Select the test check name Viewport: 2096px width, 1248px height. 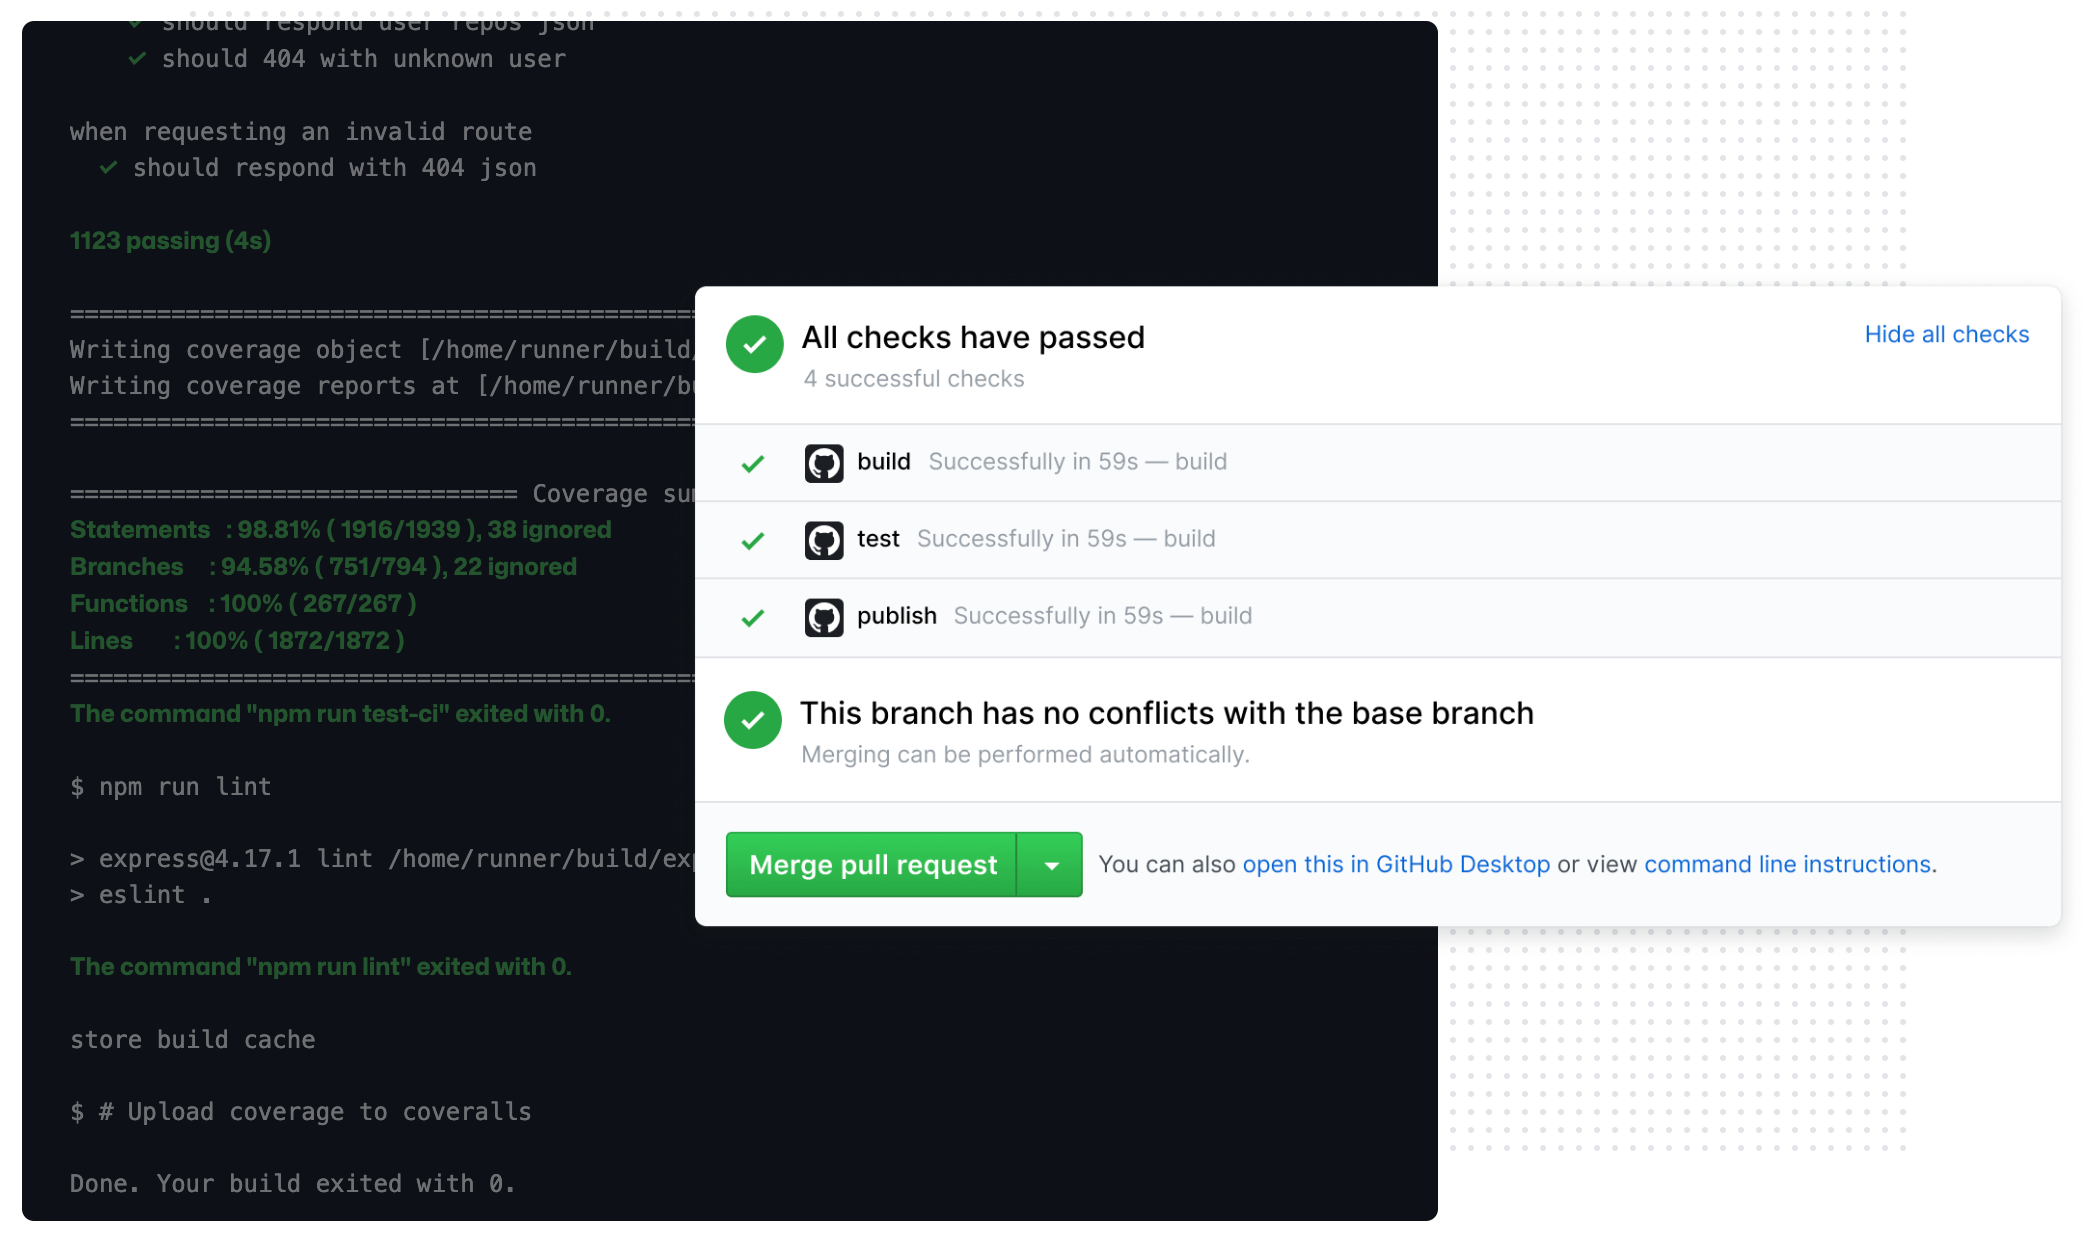(x=878, y=539)
